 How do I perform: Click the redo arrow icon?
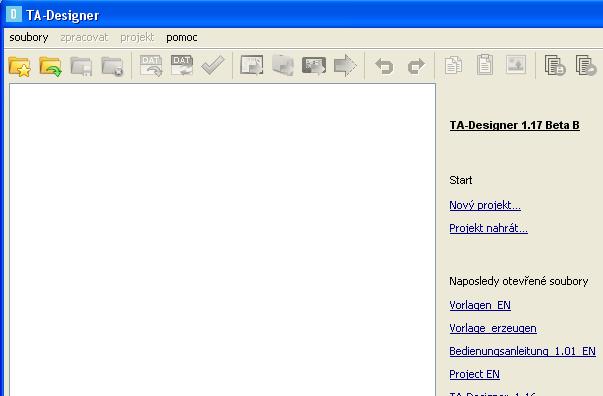416,66
